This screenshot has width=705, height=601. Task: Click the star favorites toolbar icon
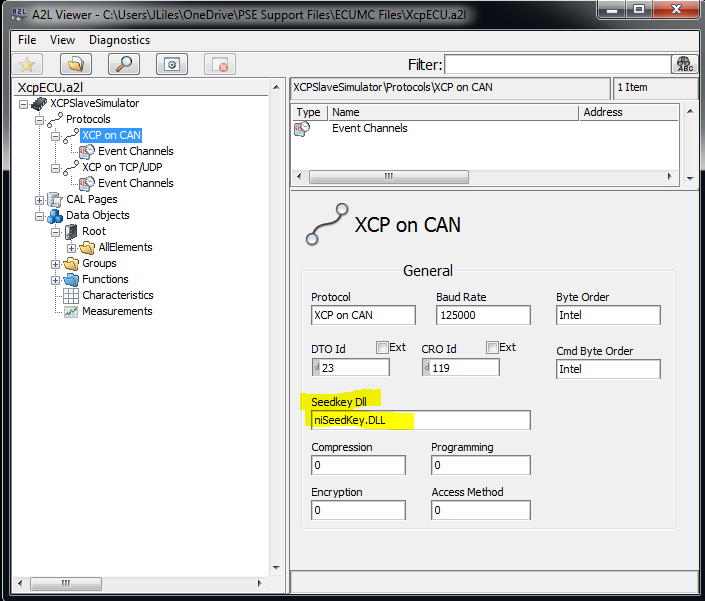27,64
